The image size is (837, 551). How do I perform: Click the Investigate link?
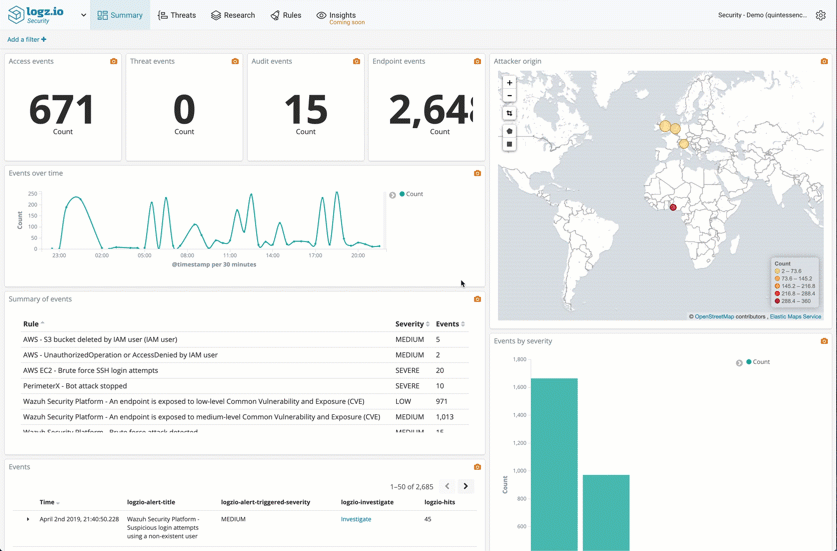coord(356,519)
